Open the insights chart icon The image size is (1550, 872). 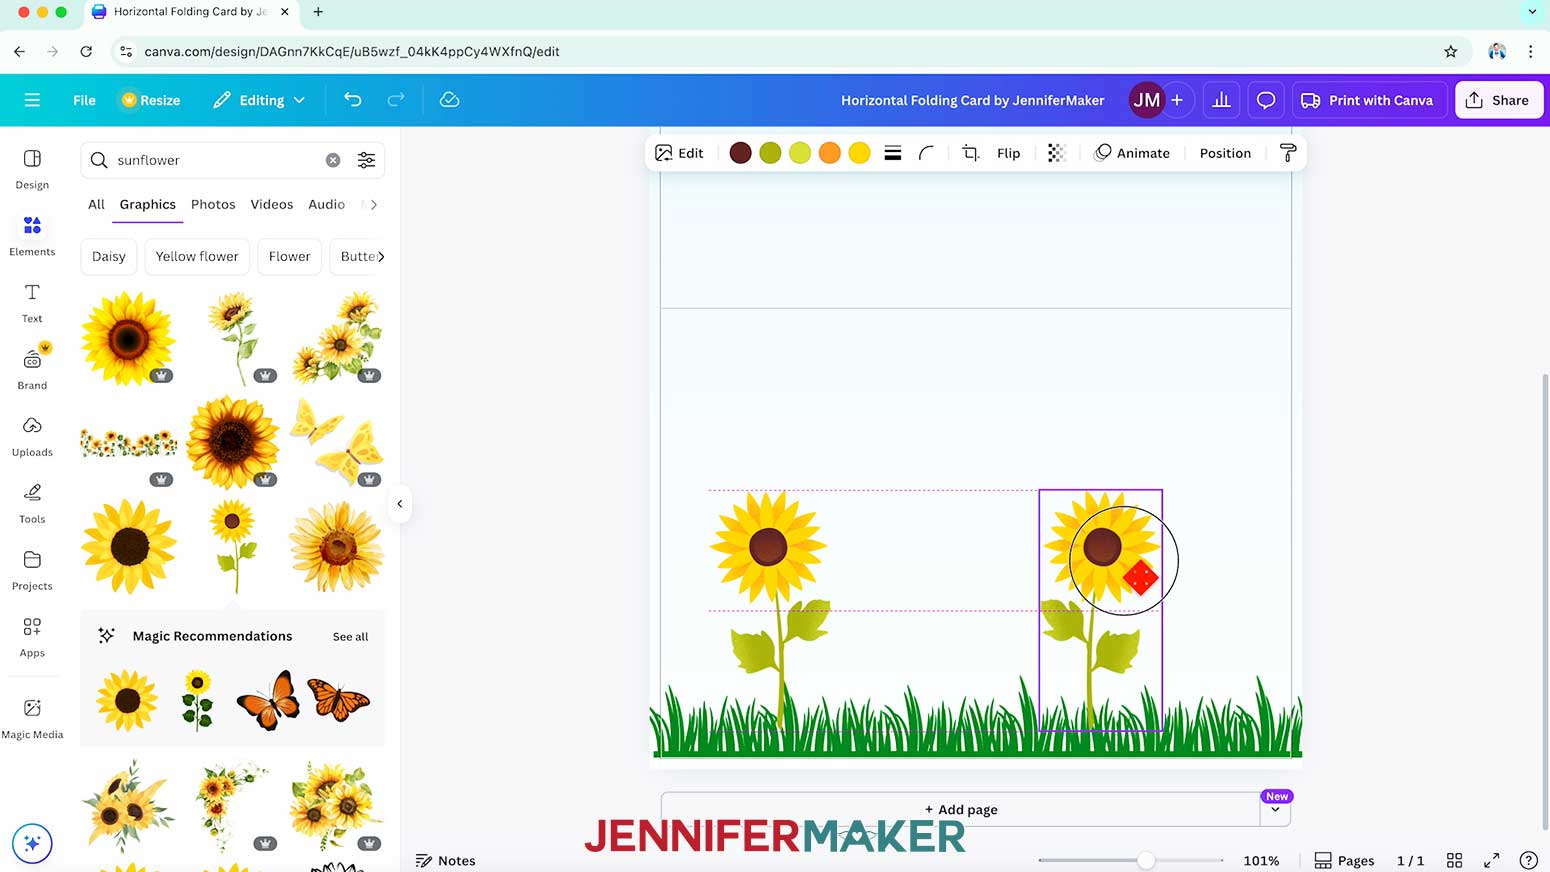pos(1221,100)
